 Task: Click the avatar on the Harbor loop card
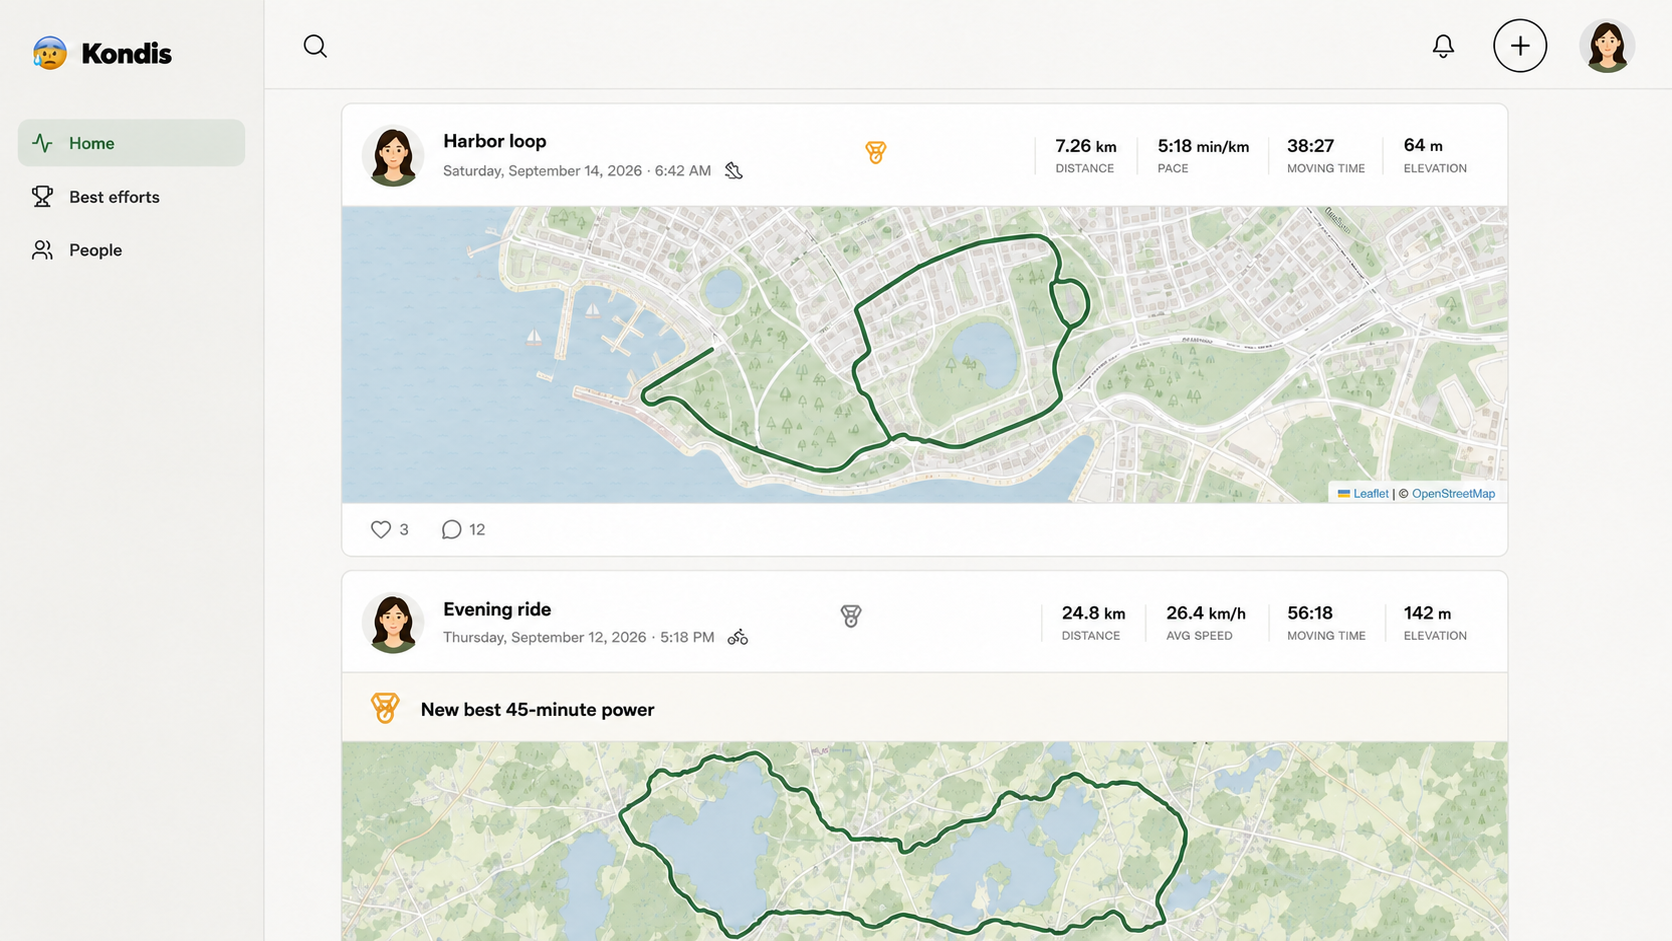point(393,156)
